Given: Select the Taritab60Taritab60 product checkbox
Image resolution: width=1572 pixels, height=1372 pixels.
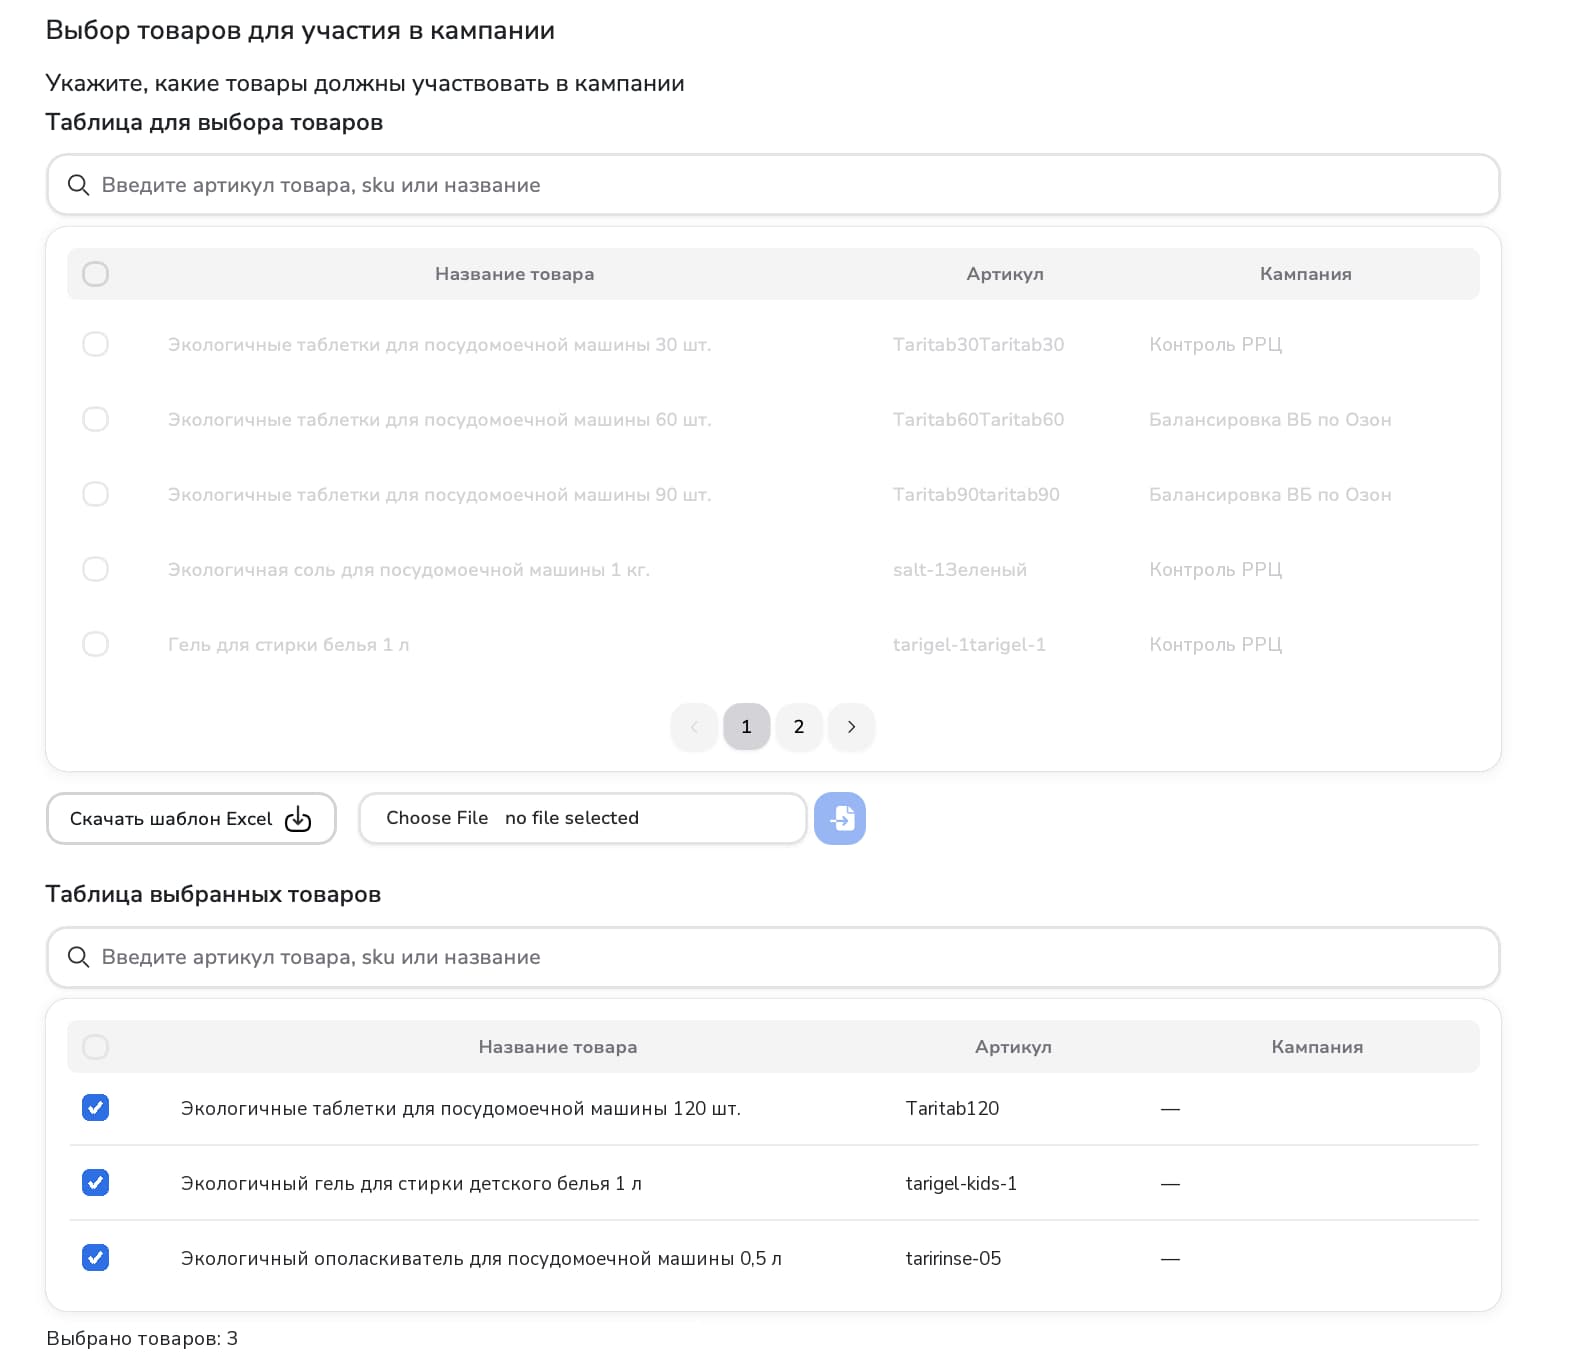Looking at the screenshot, I should [x=95, y=419].
